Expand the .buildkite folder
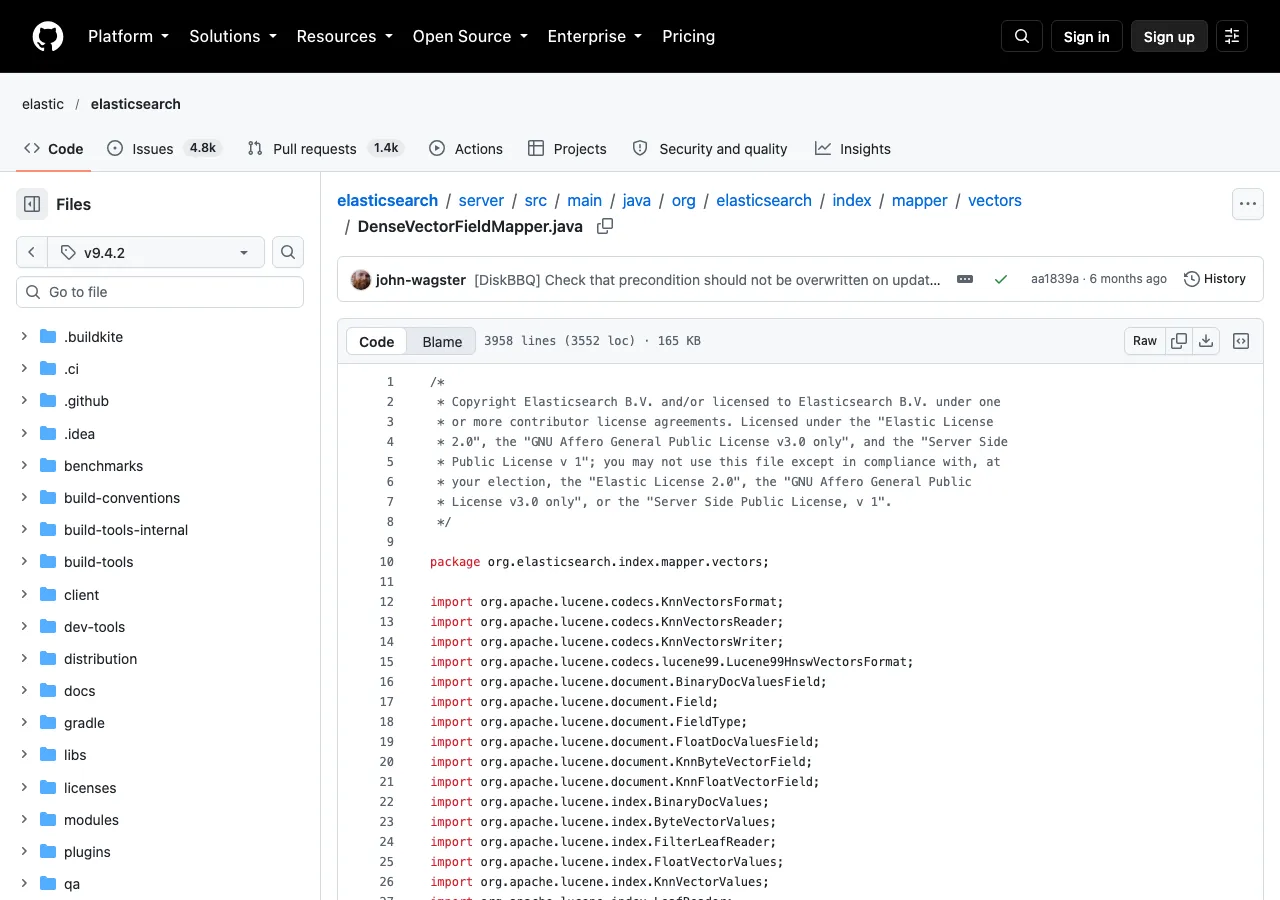The height and width of the screenshot is (900, 1280). click(24, 337)
